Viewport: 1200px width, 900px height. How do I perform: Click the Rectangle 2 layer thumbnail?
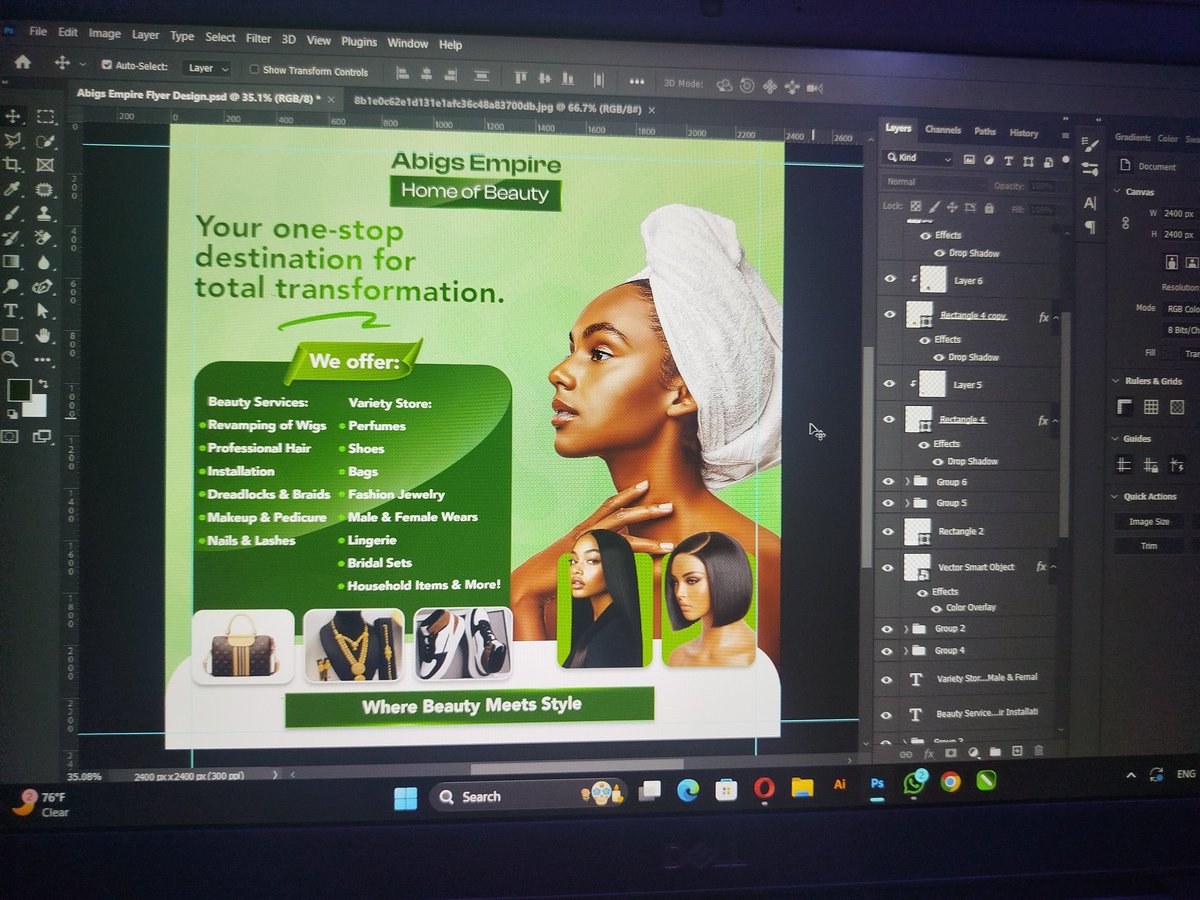pos(916,530)
